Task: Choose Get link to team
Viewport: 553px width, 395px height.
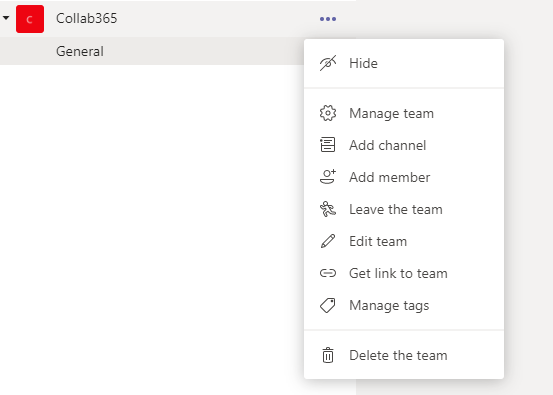Action: (404, 273)
